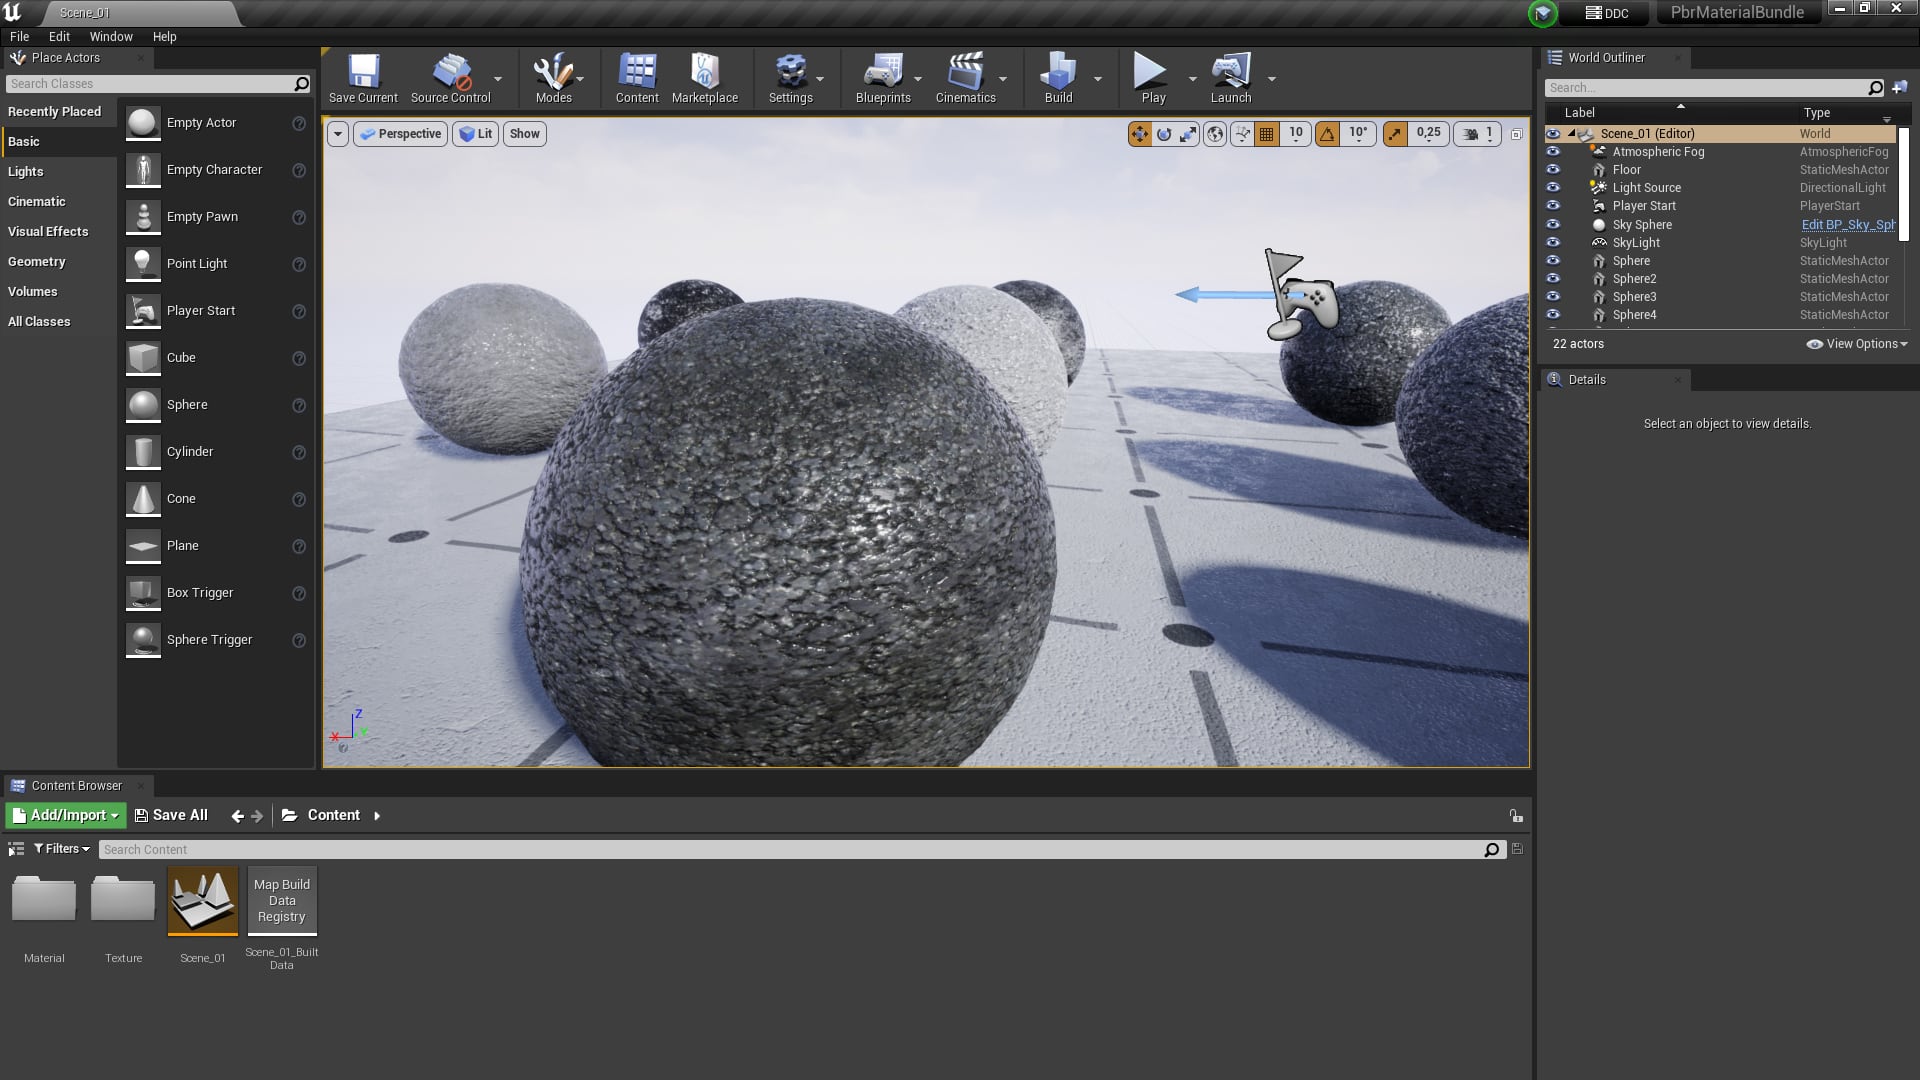Expand the Filters dropdown in Content Browser

pos(62,849)
